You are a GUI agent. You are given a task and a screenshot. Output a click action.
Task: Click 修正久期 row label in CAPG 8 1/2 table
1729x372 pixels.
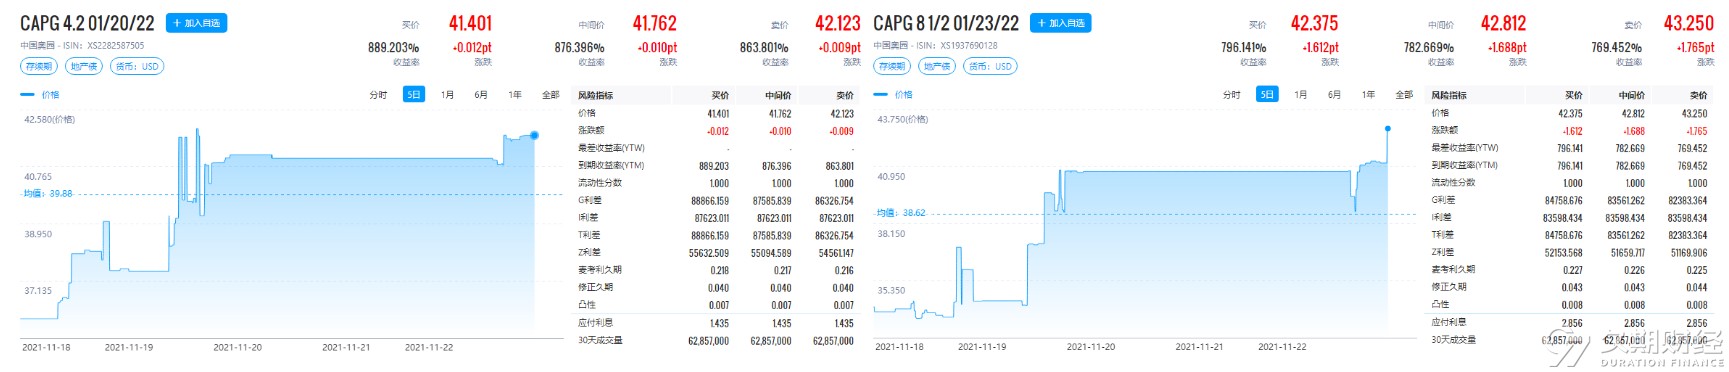[x=1449, y=288]
